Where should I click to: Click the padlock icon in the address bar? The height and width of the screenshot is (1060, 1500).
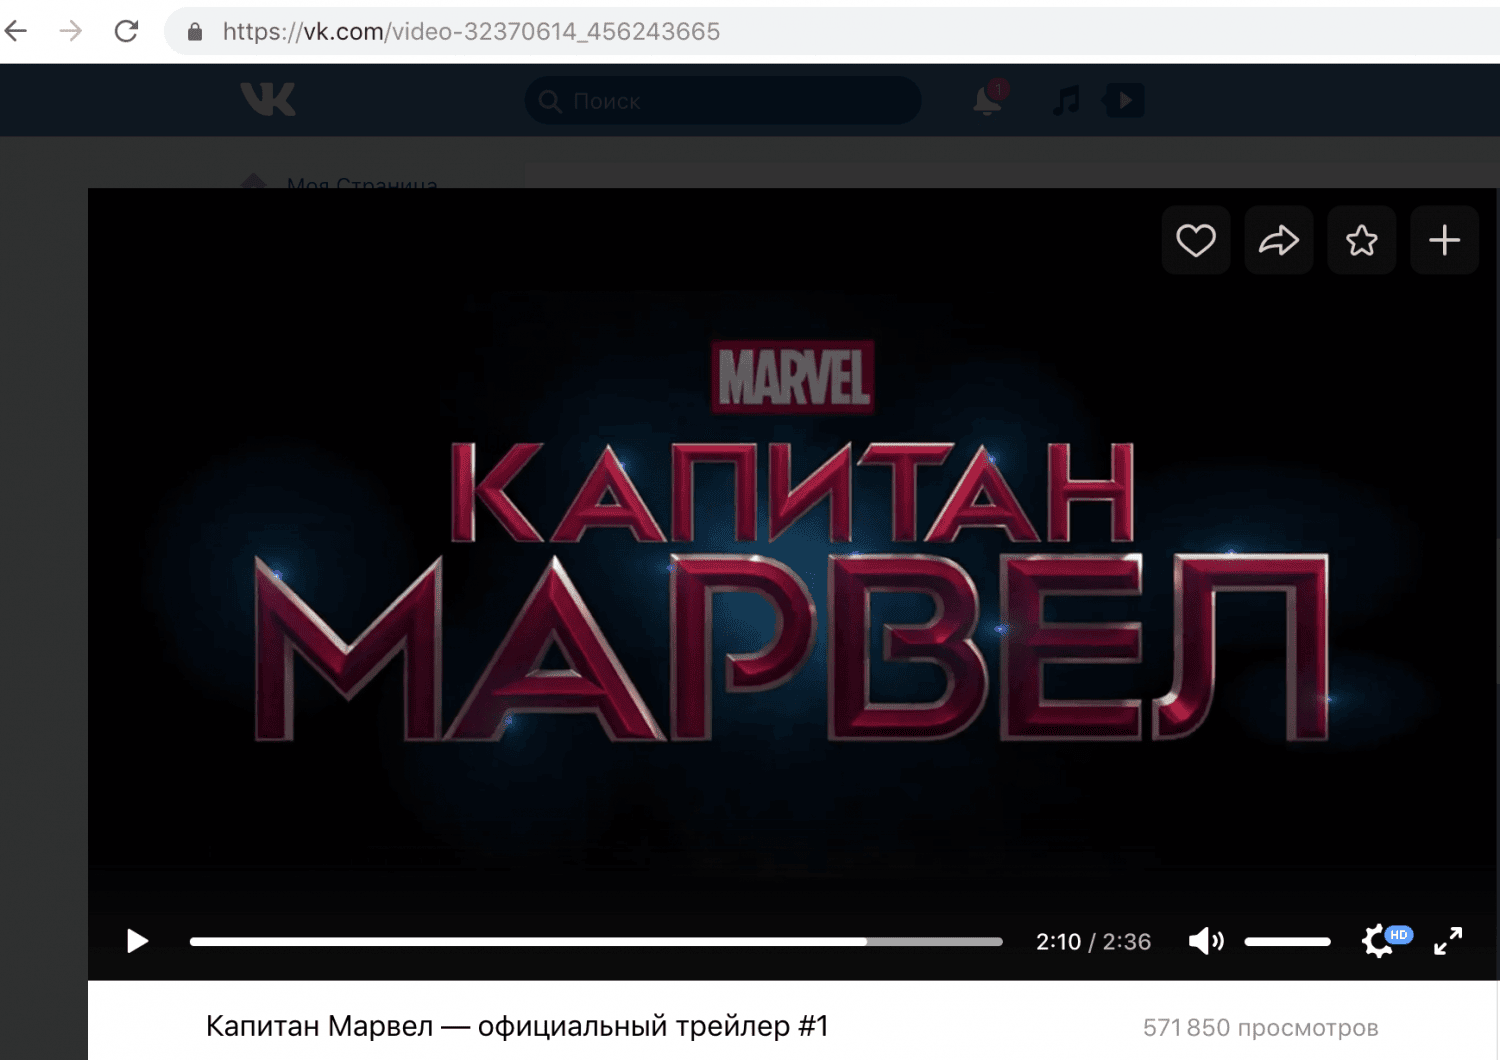(195, 32)
